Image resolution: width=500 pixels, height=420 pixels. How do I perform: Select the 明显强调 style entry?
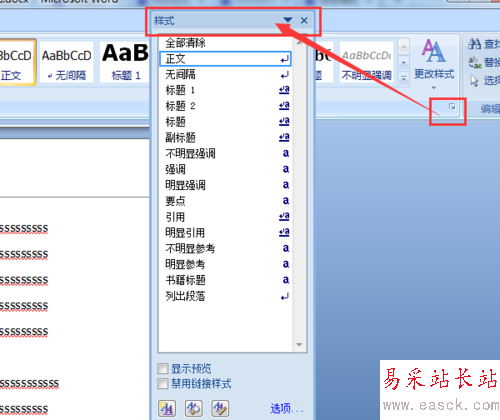point(225,185)
